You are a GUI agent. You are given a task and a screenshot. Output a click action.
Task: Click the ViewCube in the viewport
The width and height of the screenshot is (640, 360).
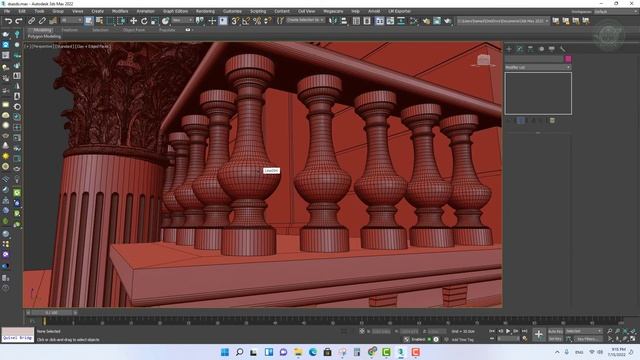pos(483,60)
